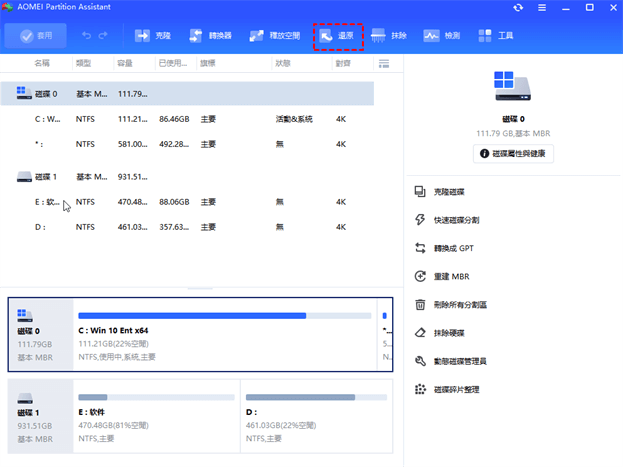This screenshot has width=623, height=467.
Task: Click the 111.79 GB,基本 MBR text in side panel
Action: point(513,134)
